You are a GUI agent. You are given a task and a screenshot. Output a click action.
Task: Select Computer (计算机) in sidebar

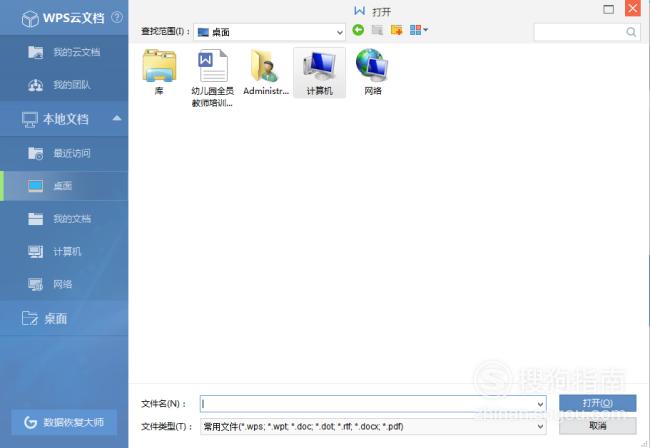tap(64, 252)
